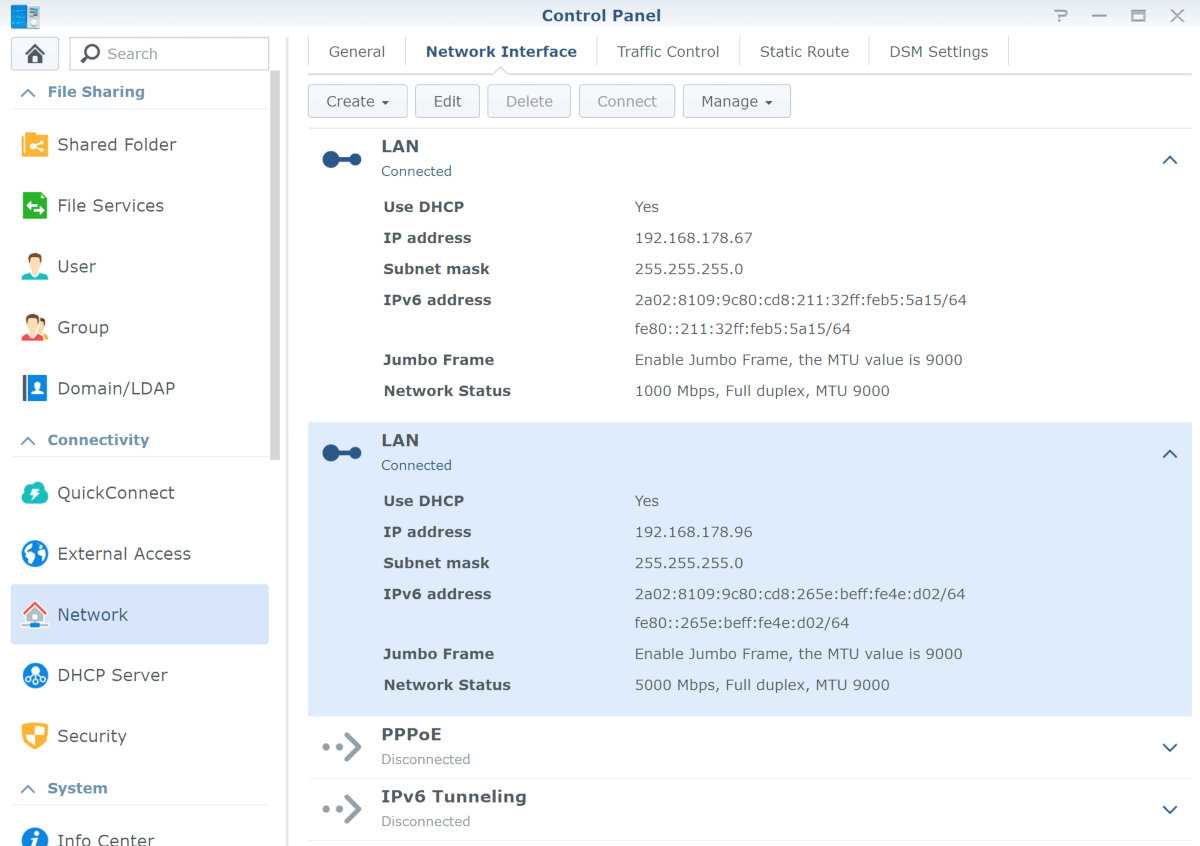Expand the IPv6 Tunneling details
The height and width of the screenshot is (846, 1200).
tap(1169, 809)
